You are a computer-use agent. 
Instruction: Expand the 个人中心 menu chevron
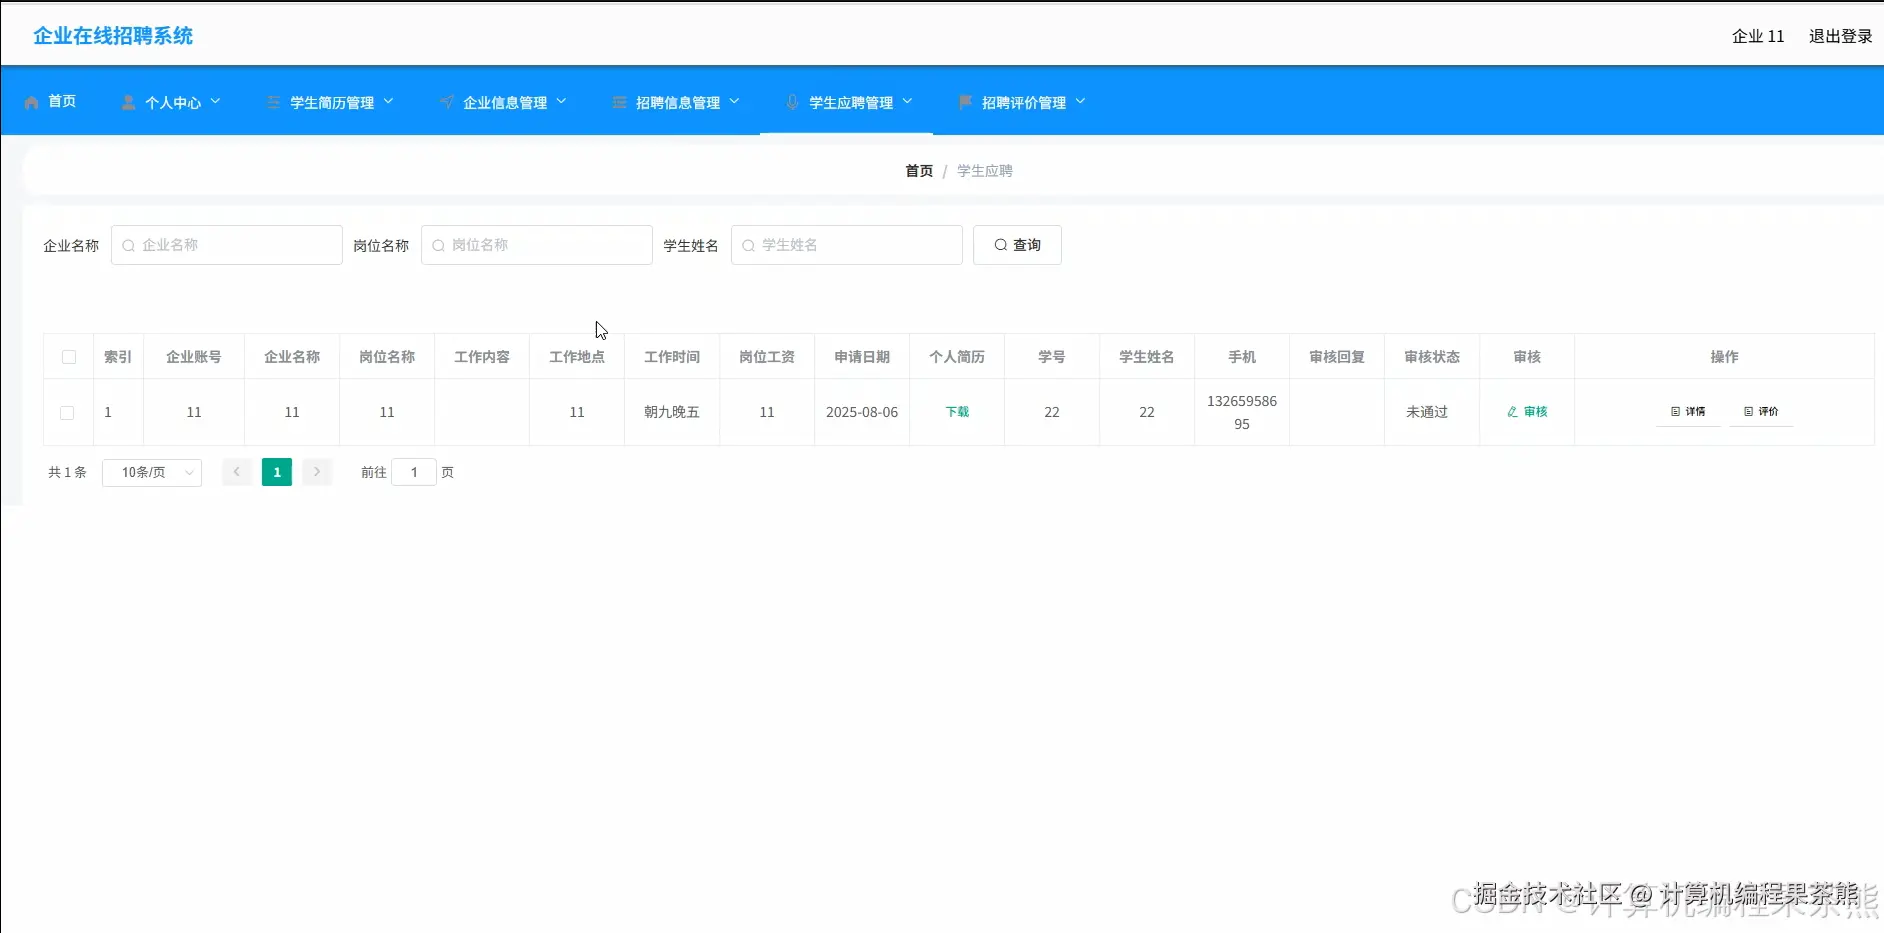(215, 101)
